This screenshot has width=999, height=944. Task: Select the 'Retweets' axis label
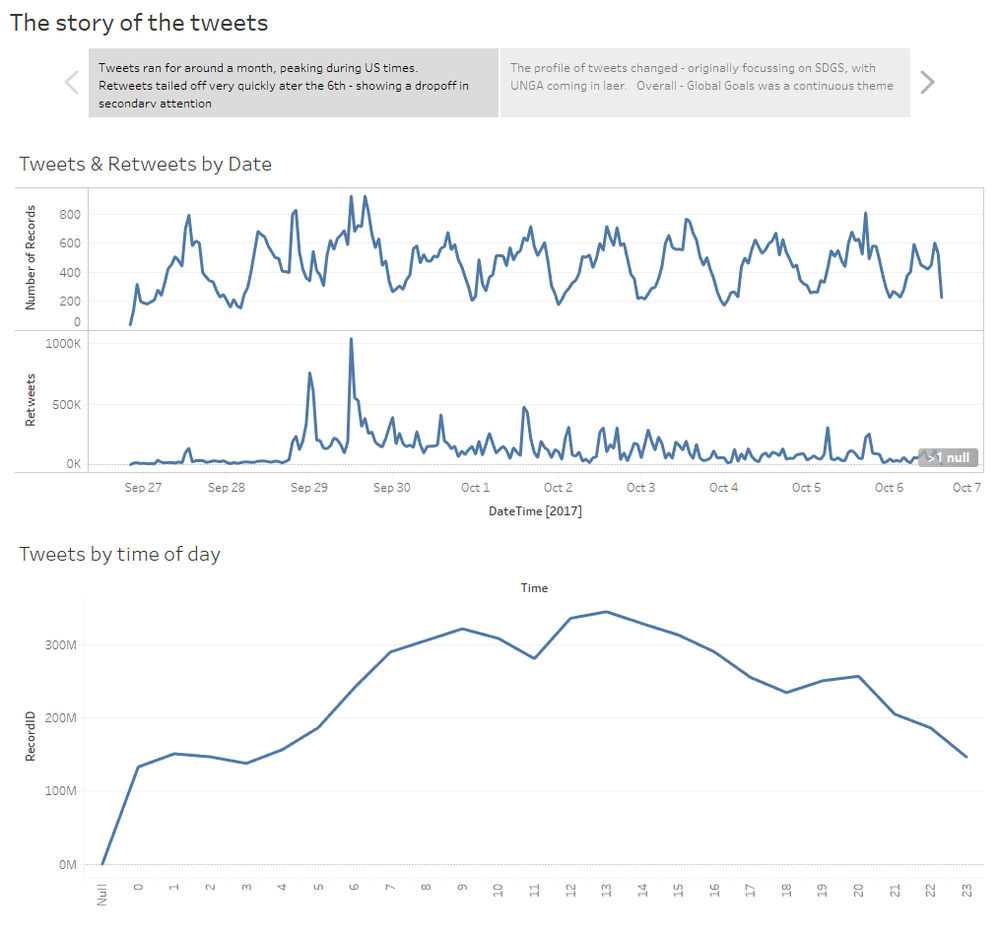tap(30, 400)
